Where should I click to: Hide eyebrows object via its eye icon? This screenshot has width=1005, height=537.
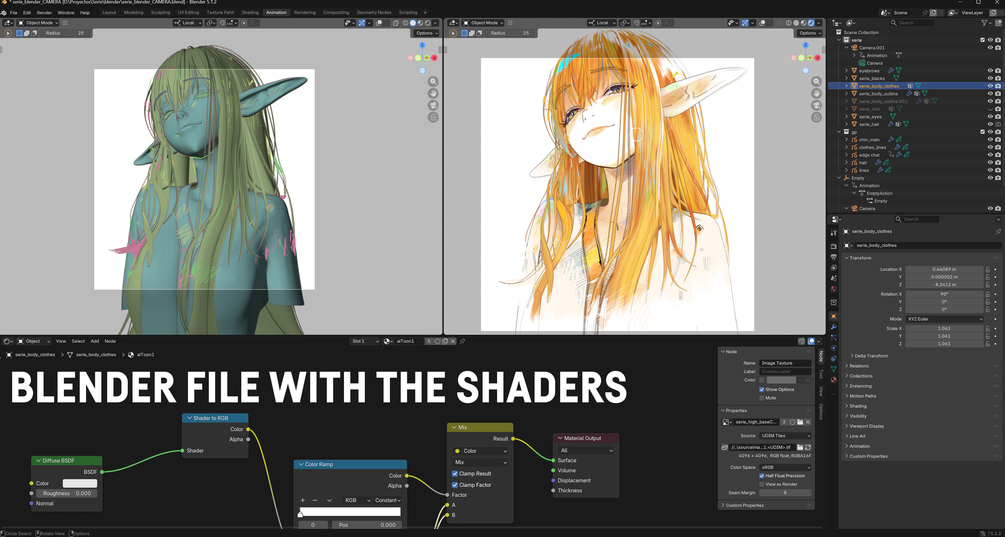pyautogui.click(x=990, y=70)
